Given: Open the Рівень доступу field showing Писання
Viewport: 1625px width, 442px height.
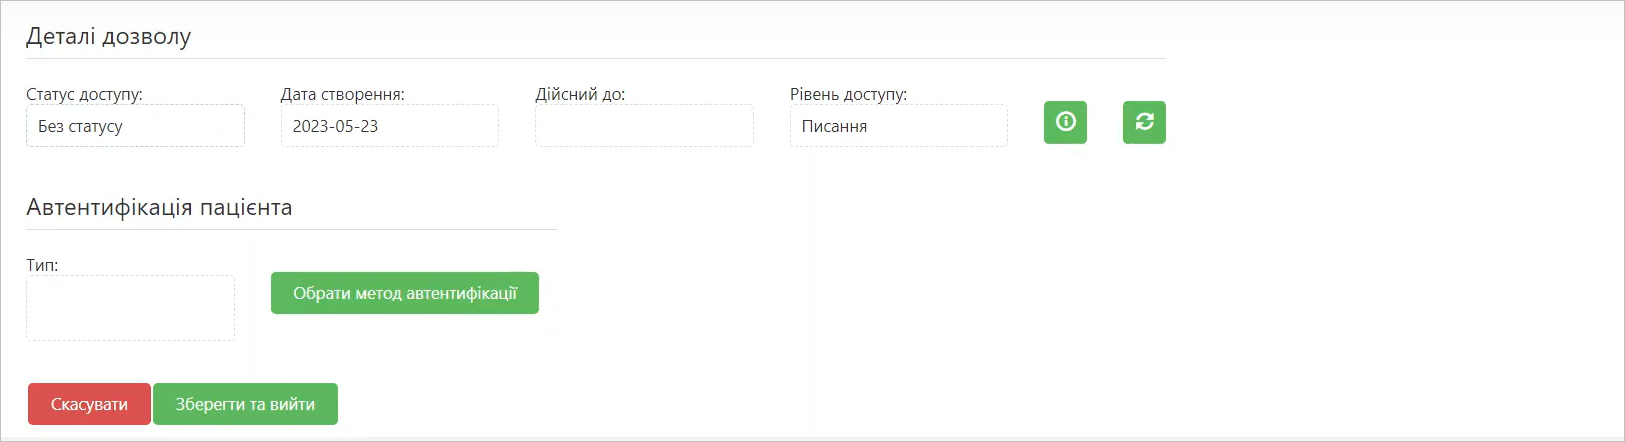Looking at the screenshot, I should [x=899, y=126].
